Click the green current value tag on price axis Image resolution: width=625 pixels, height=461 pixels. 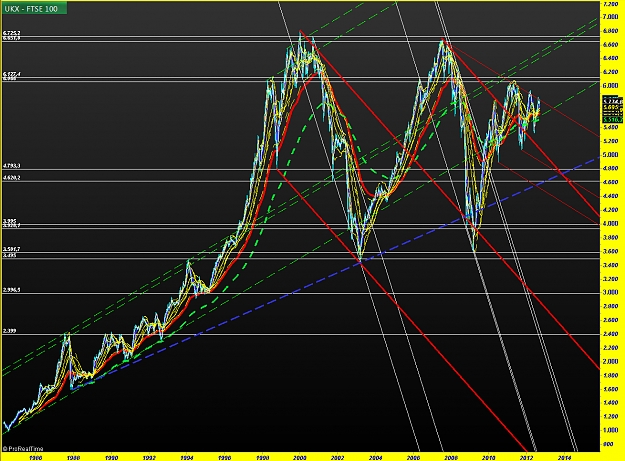point(613,119)
